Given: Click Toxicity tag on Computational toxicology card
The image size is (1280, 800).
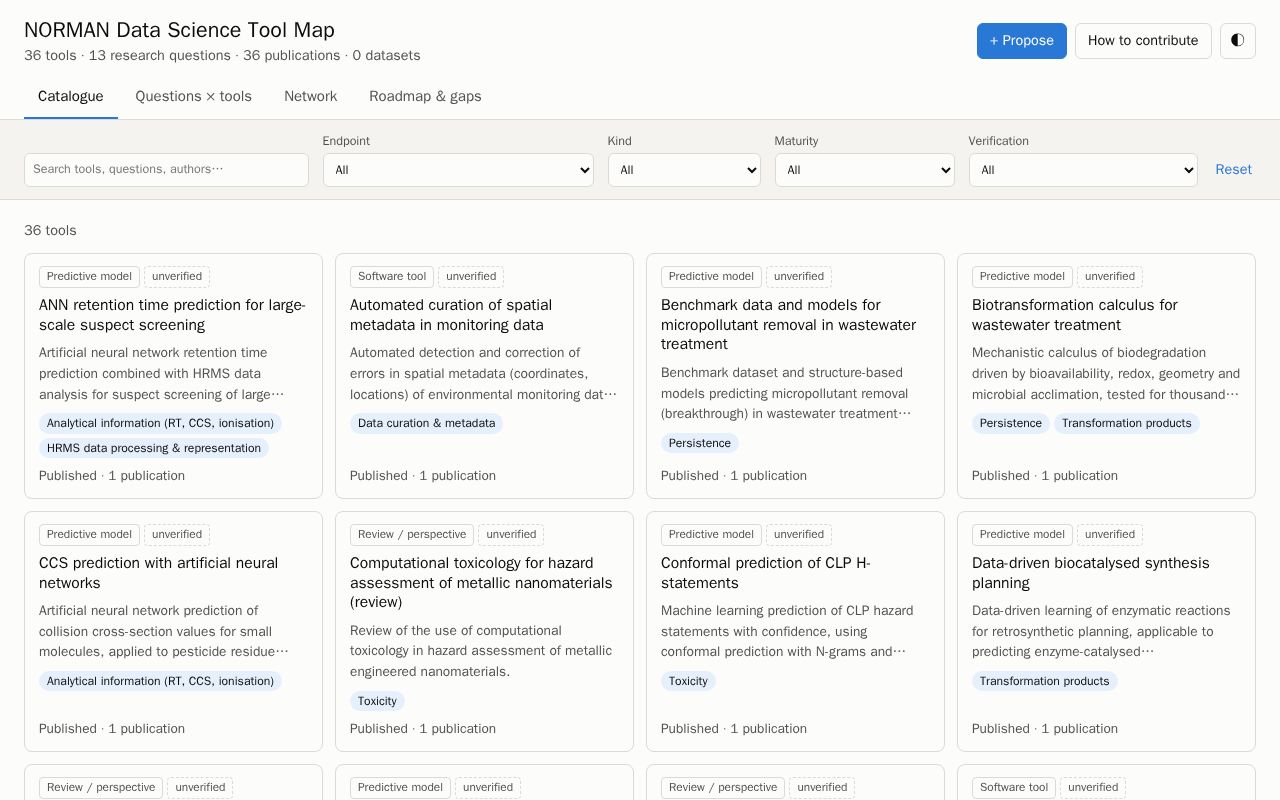Looking at the screenshot, I should (377, 701).
